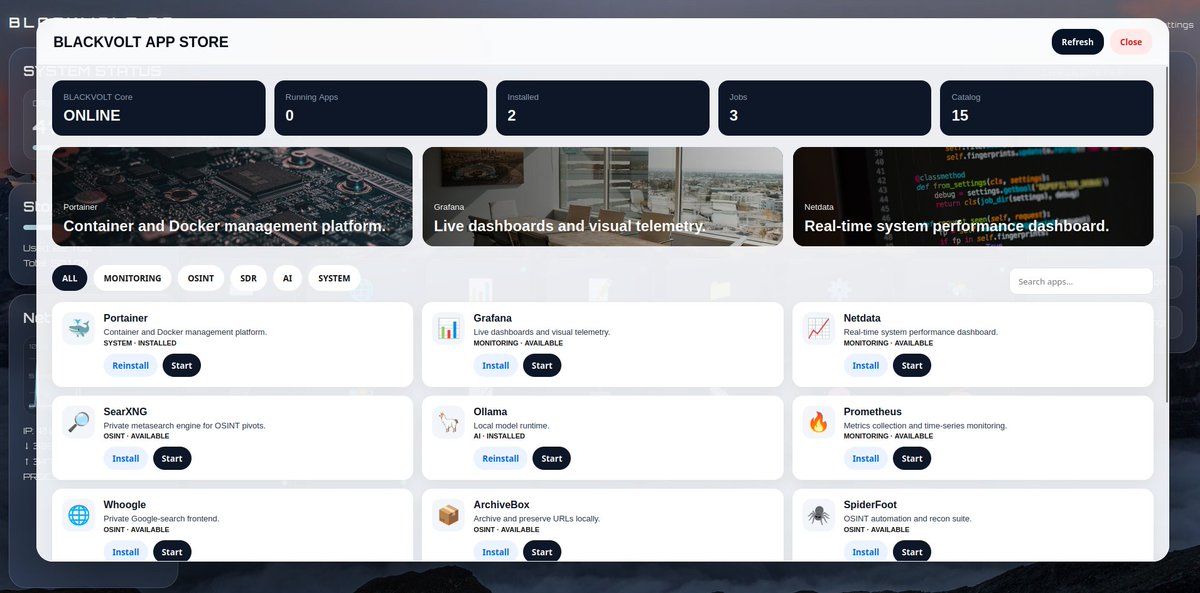Filter apps by SYSTEM category
This screenshot has width=1200, height=593.
pyautogui.click(x=334, y=278)
